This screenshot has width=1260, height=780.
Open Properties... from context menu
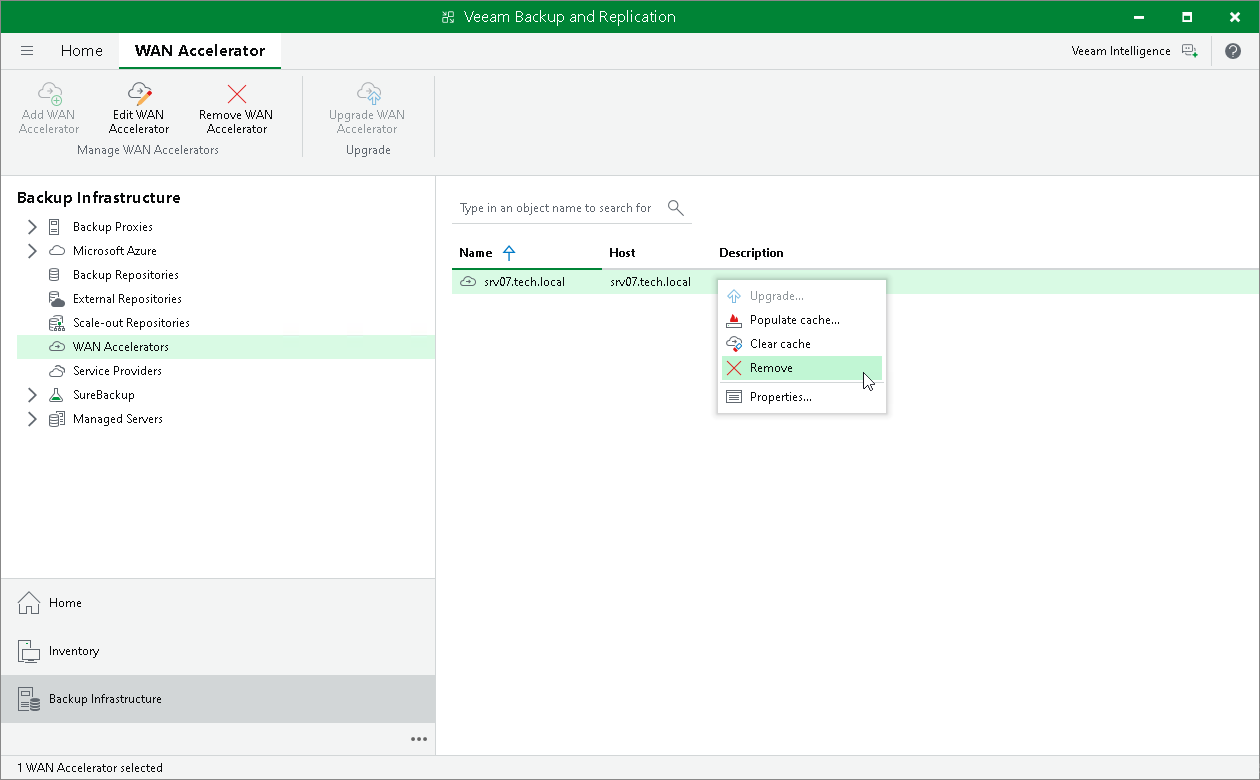[x=802, y=397]
